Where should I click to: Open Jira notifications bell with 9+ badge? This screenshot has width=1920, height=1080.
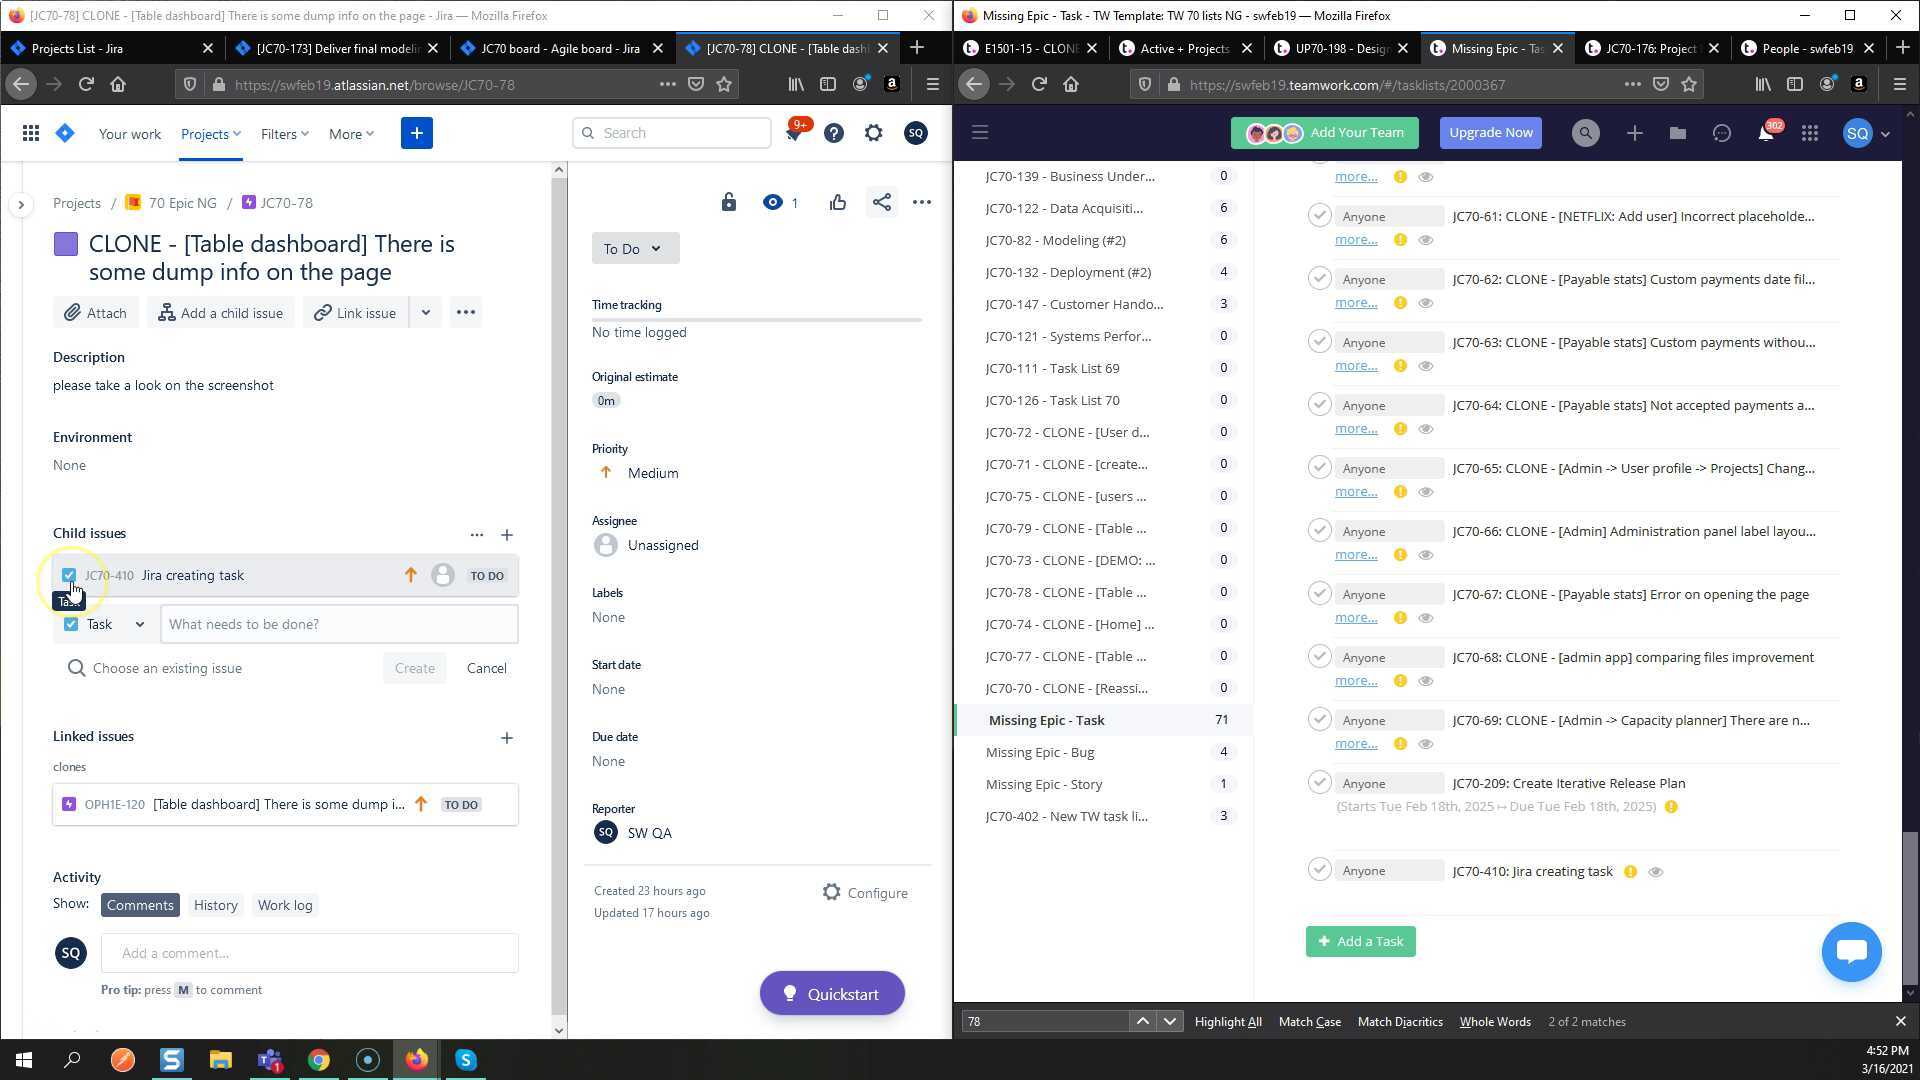pos(794,133)
